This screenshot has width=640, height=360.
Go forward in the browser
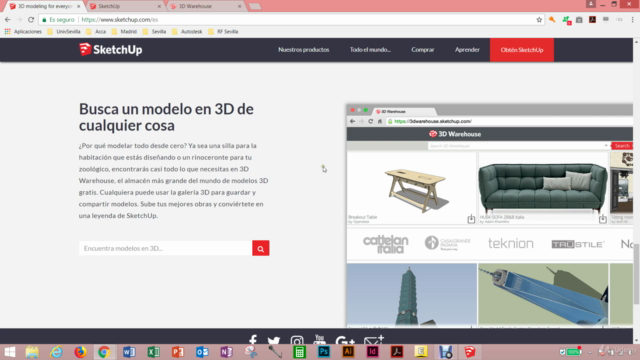click(x=19, y=20)
